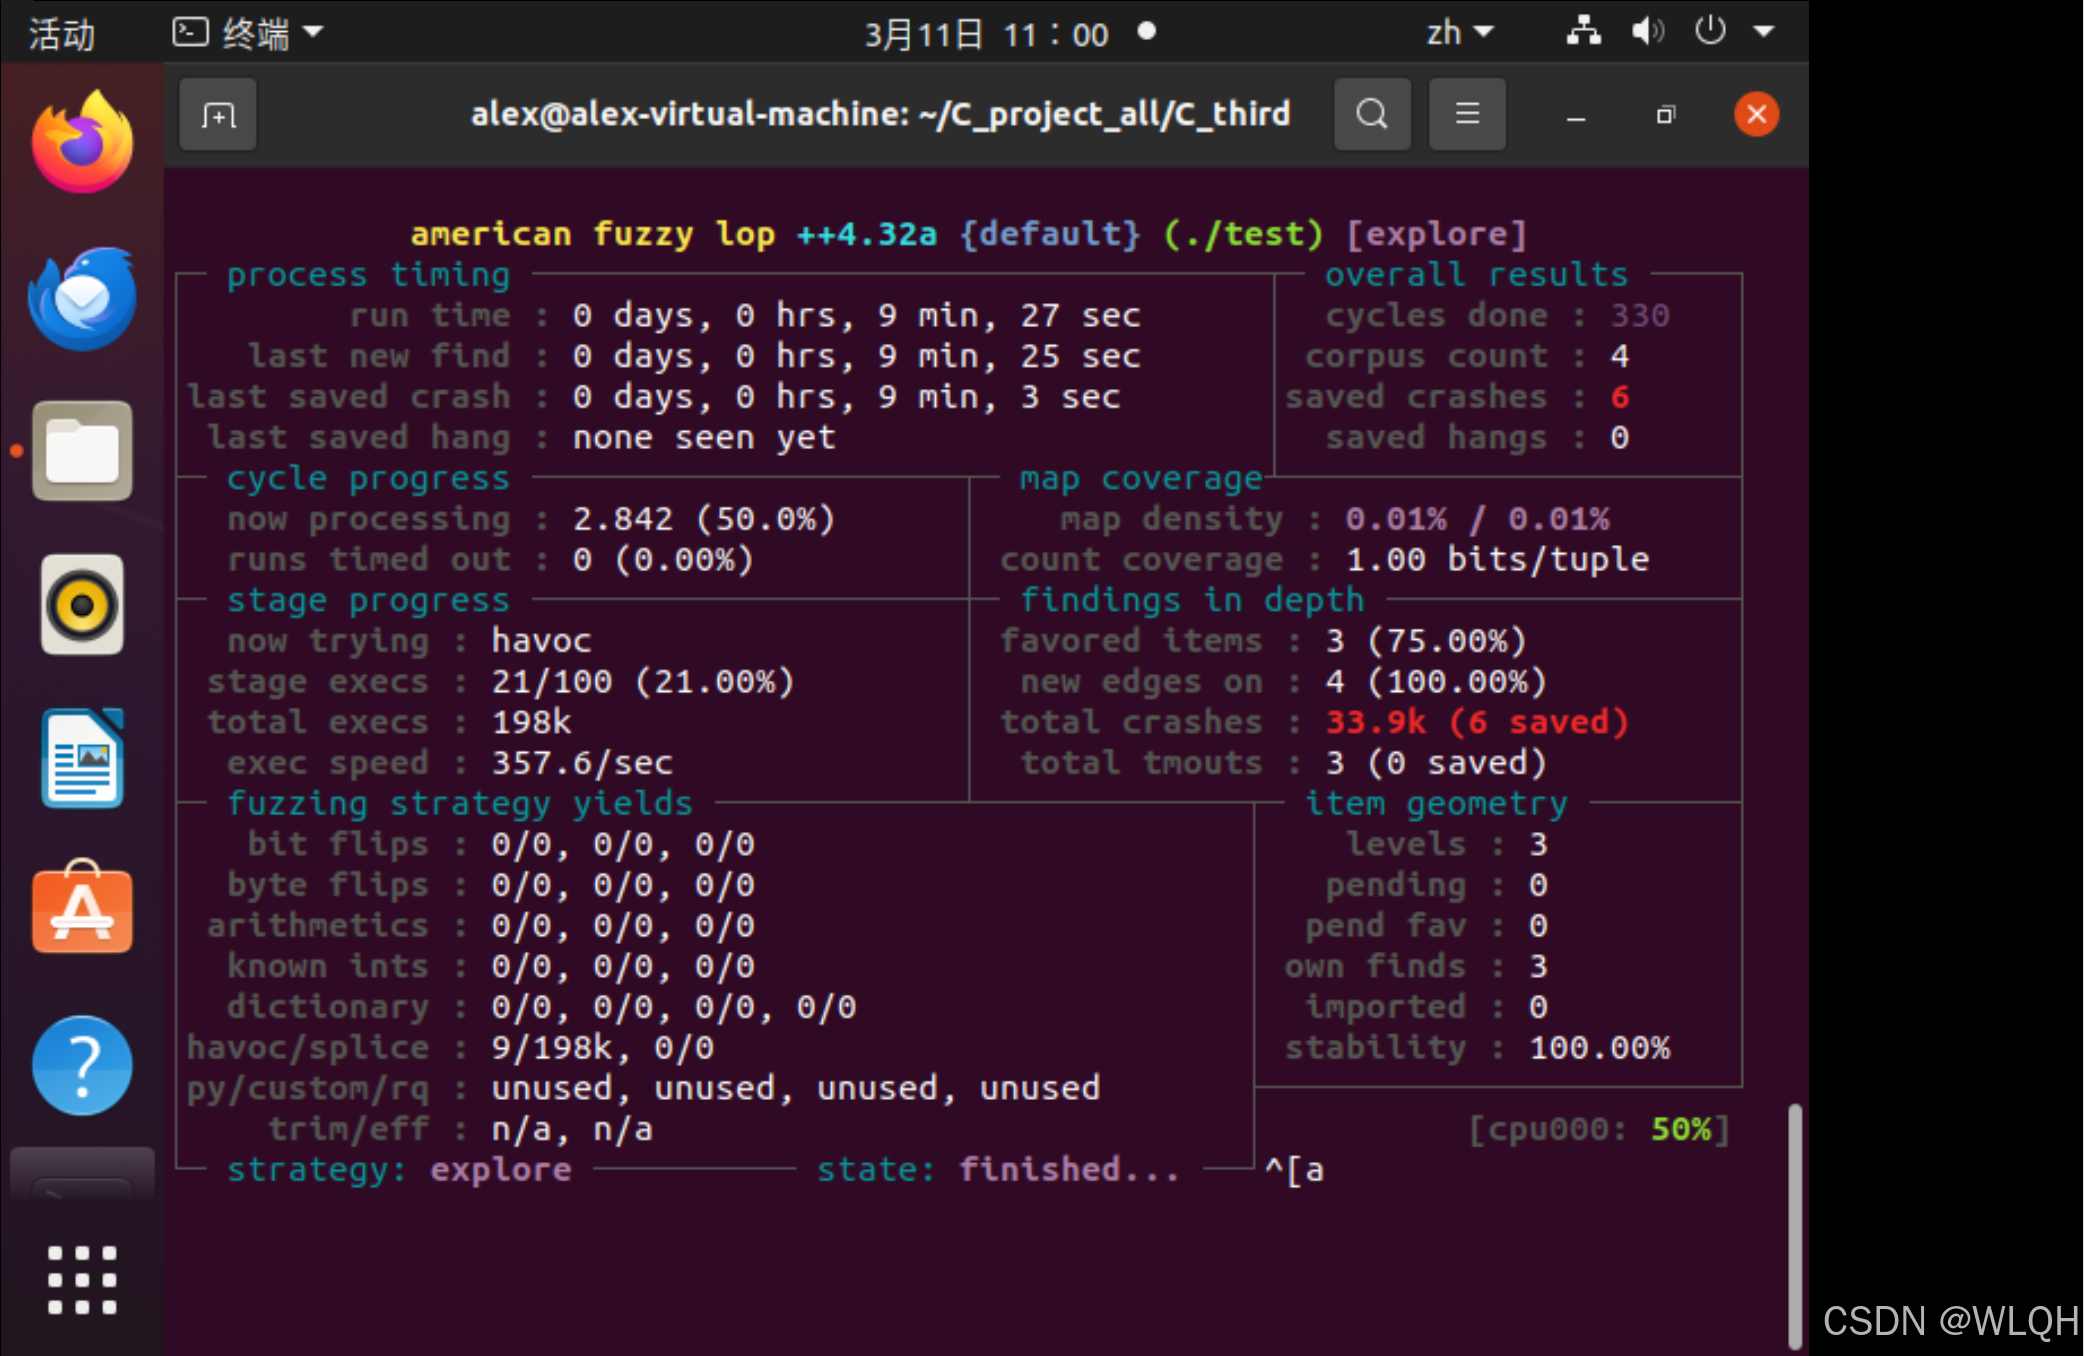Open Ubuntu Software store icon
The image size is (2085, 1356).
[x=82, y=908]
